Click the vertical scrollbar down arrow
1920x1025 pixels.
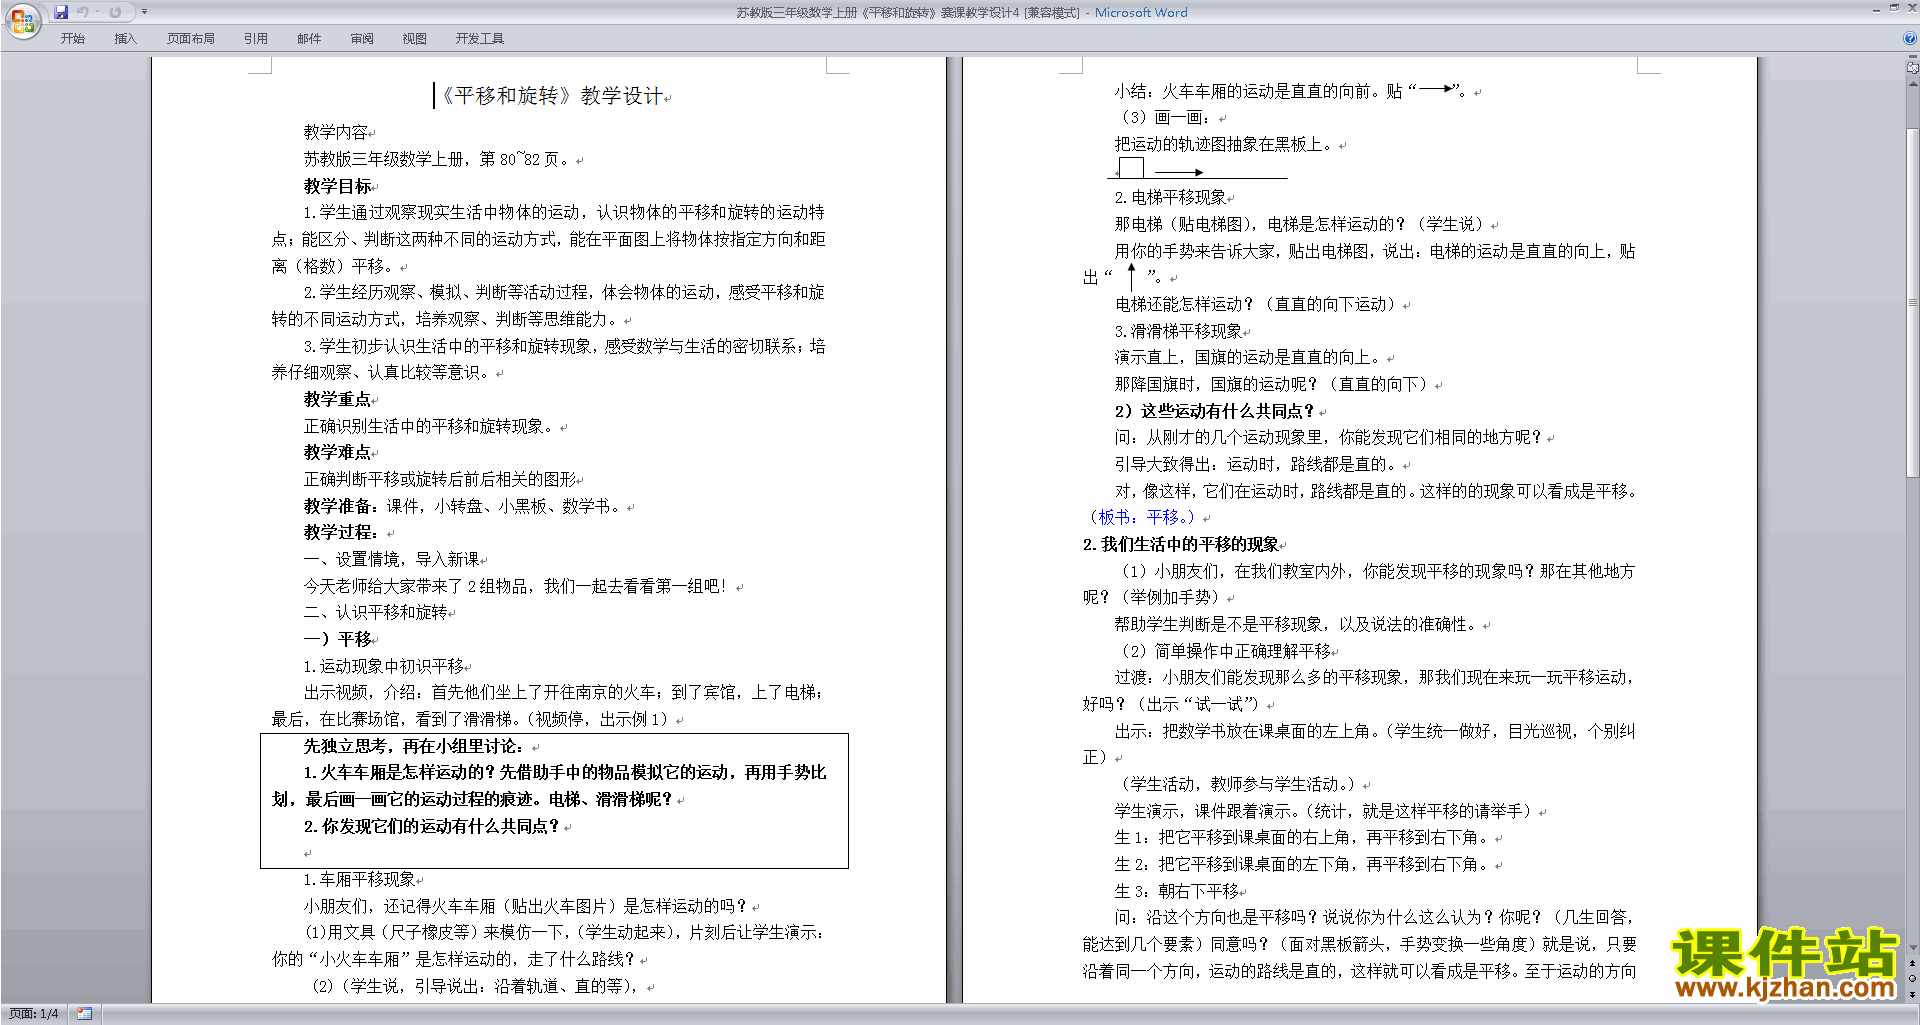click(1912, 948)
